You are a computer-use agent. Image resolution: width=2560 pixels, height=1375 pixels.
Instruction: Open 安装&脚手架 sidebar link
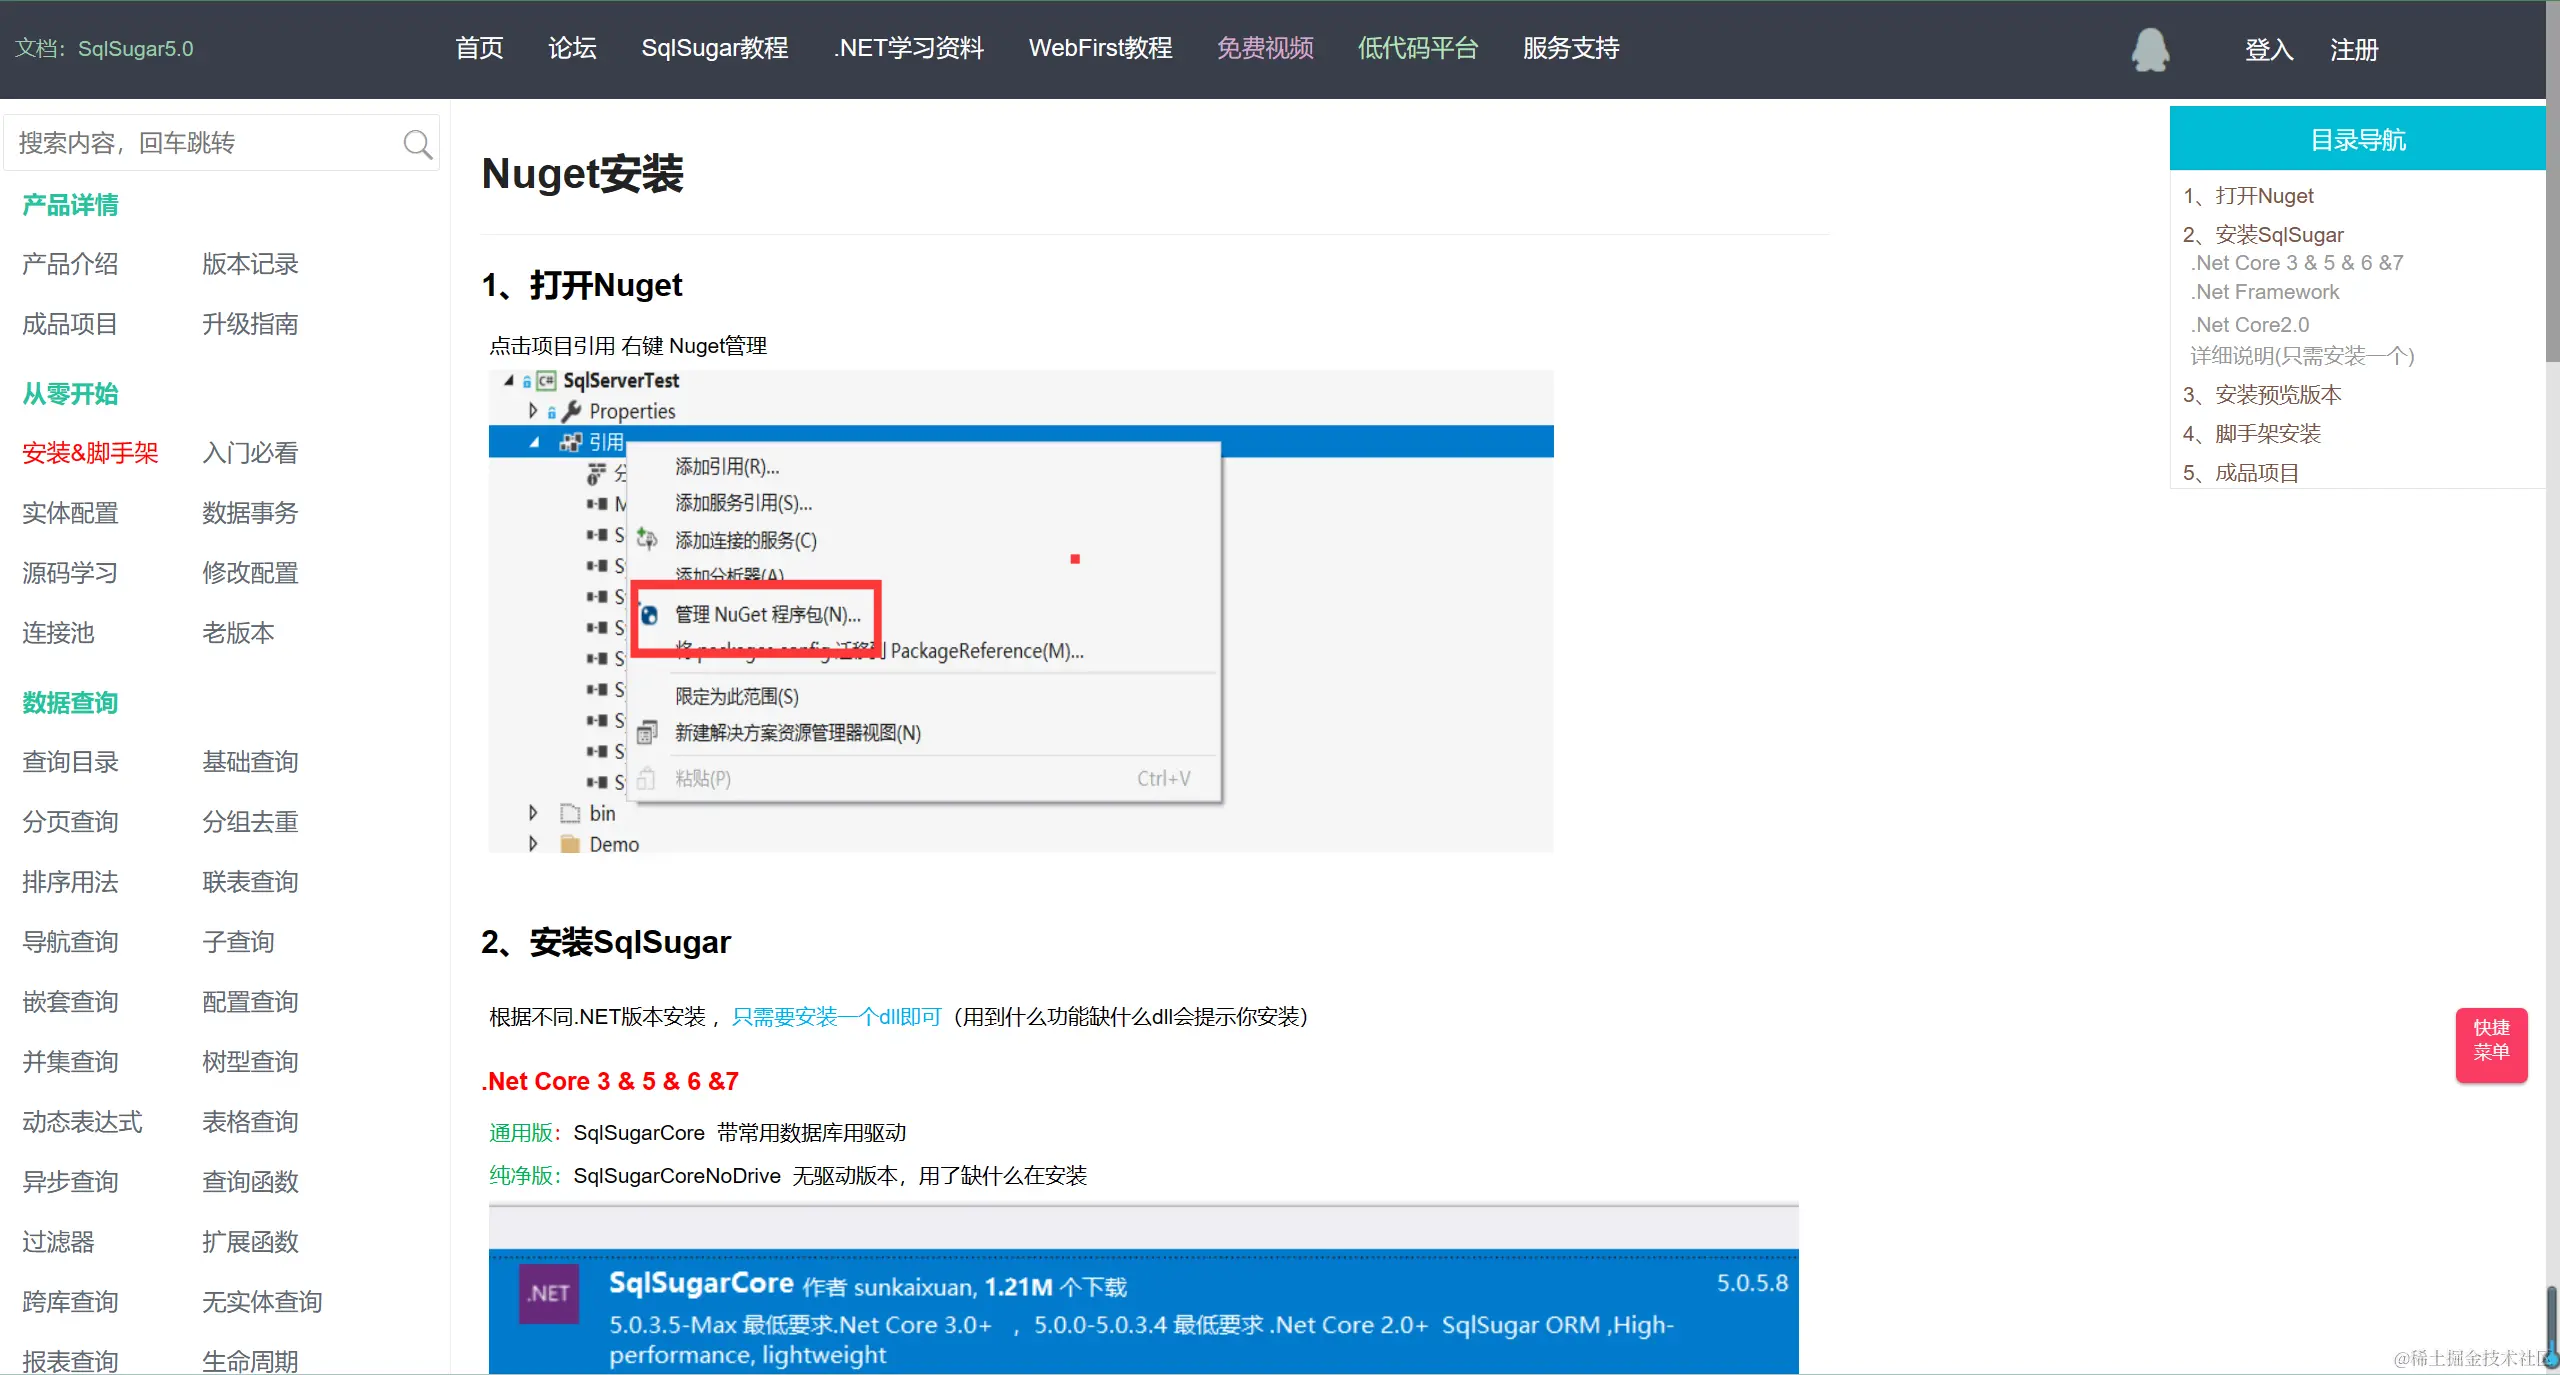tap(90, 453)
